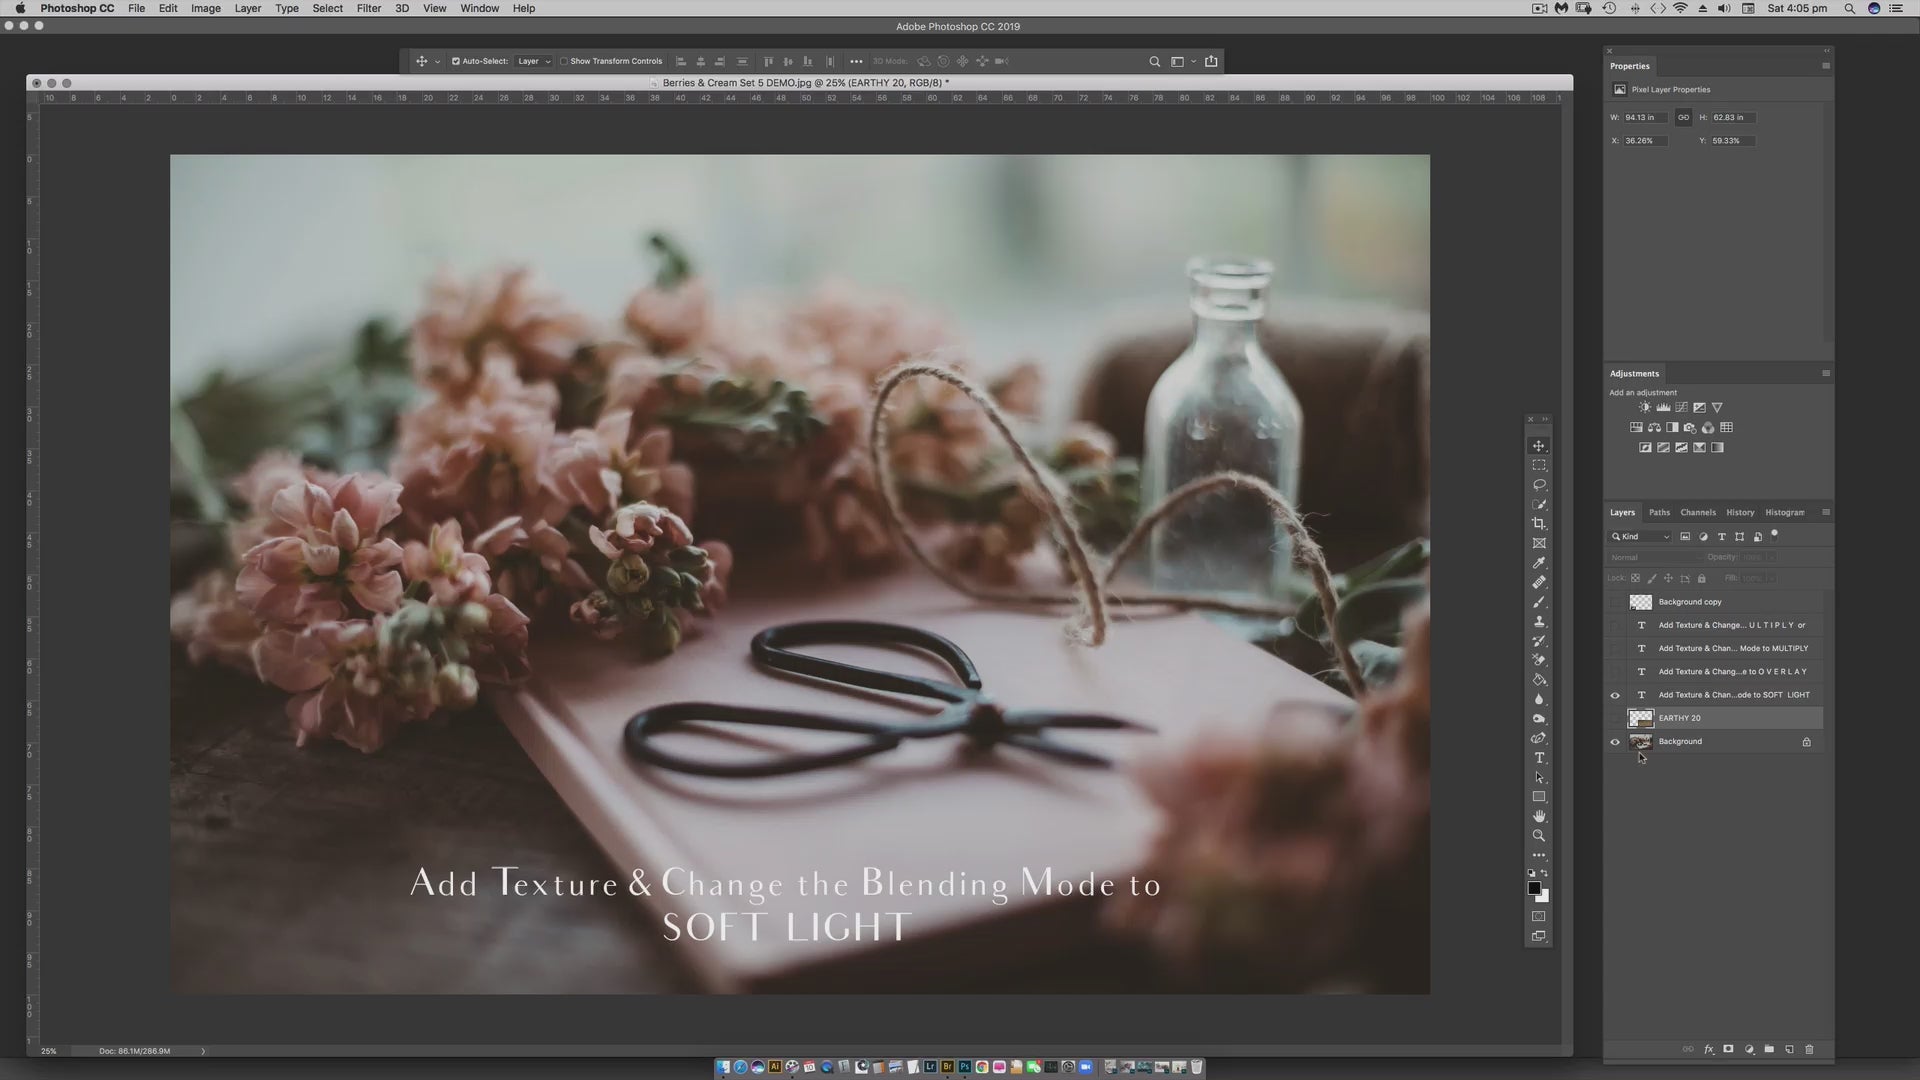Filter layers by type layers icon
Viewport: 1920px width, 1080px height.
(x=1721, y=537)
